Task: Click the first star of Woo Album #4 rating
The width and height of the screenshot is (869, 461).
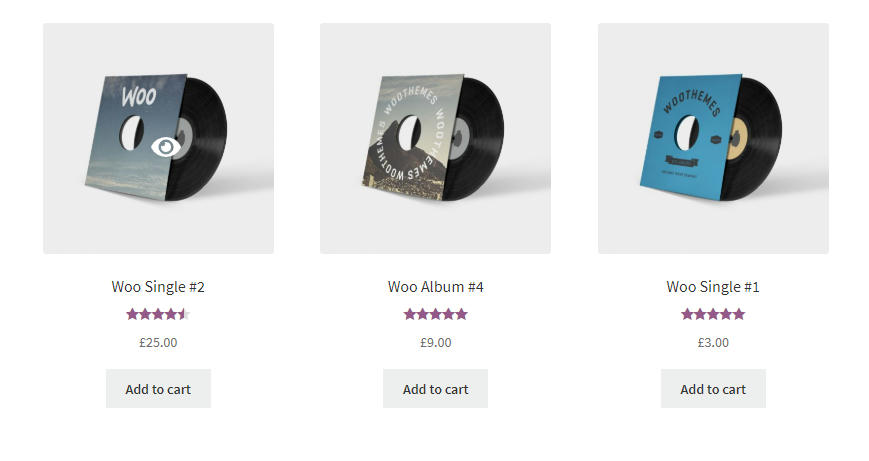Action: click(x=410, y=314)
